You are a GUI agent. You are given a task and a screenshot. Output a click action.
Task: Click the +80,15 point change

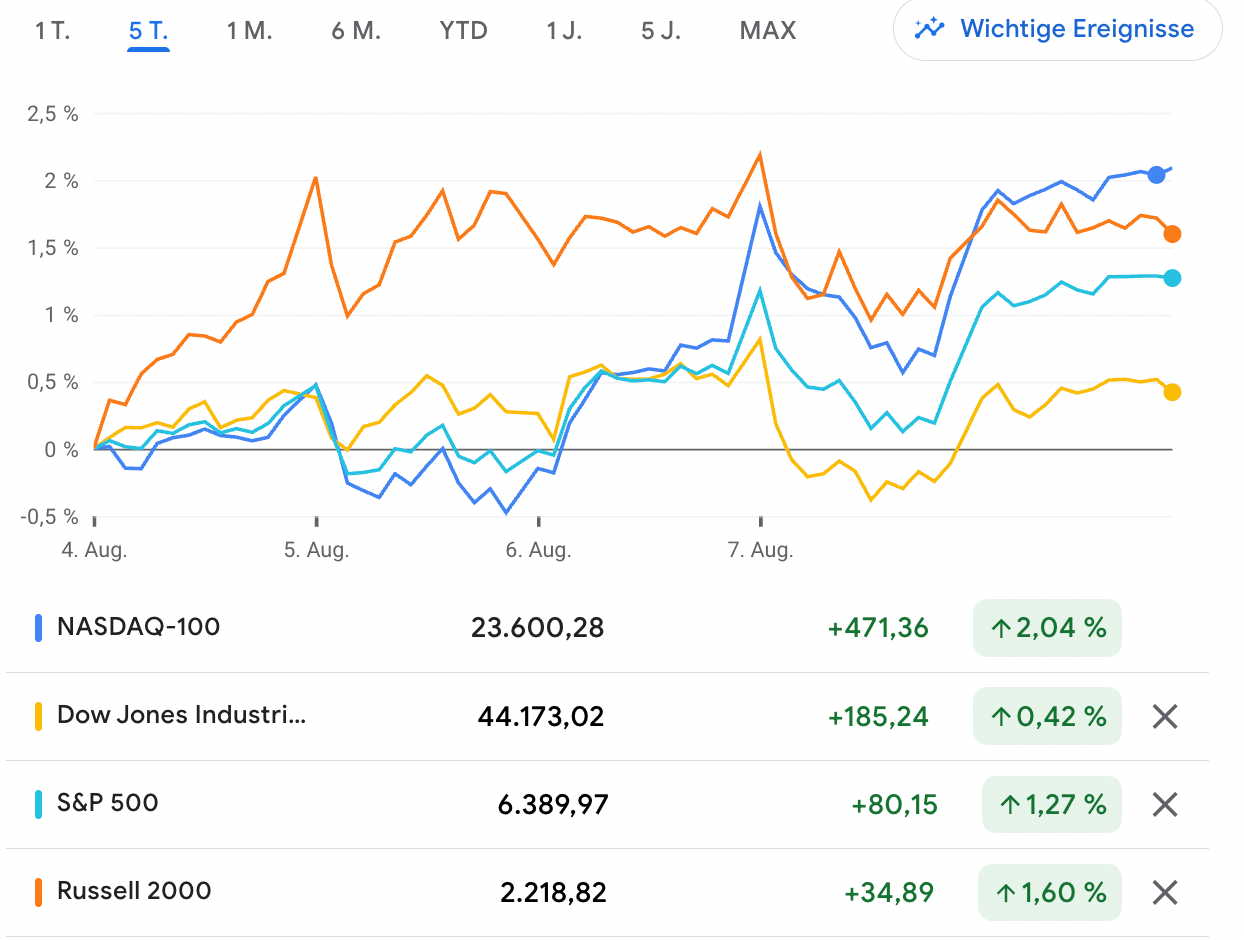(x=894, y=804)
